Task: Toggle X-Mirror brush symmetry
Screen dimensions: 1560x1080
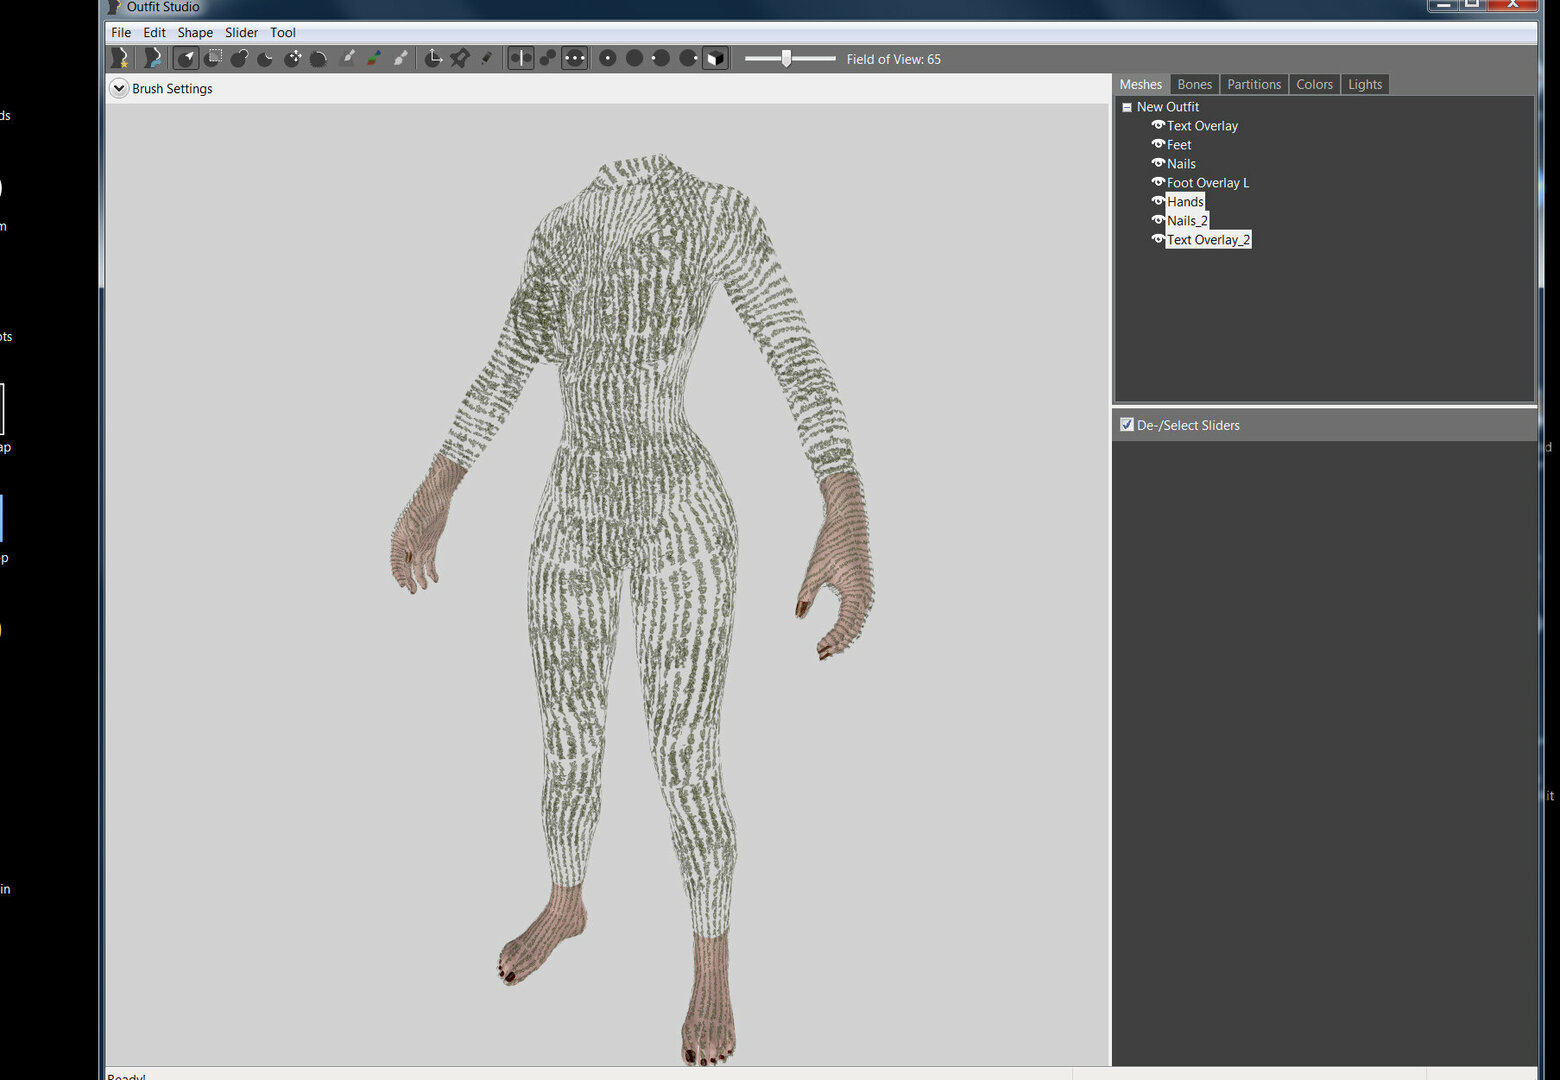Action: 521,58
